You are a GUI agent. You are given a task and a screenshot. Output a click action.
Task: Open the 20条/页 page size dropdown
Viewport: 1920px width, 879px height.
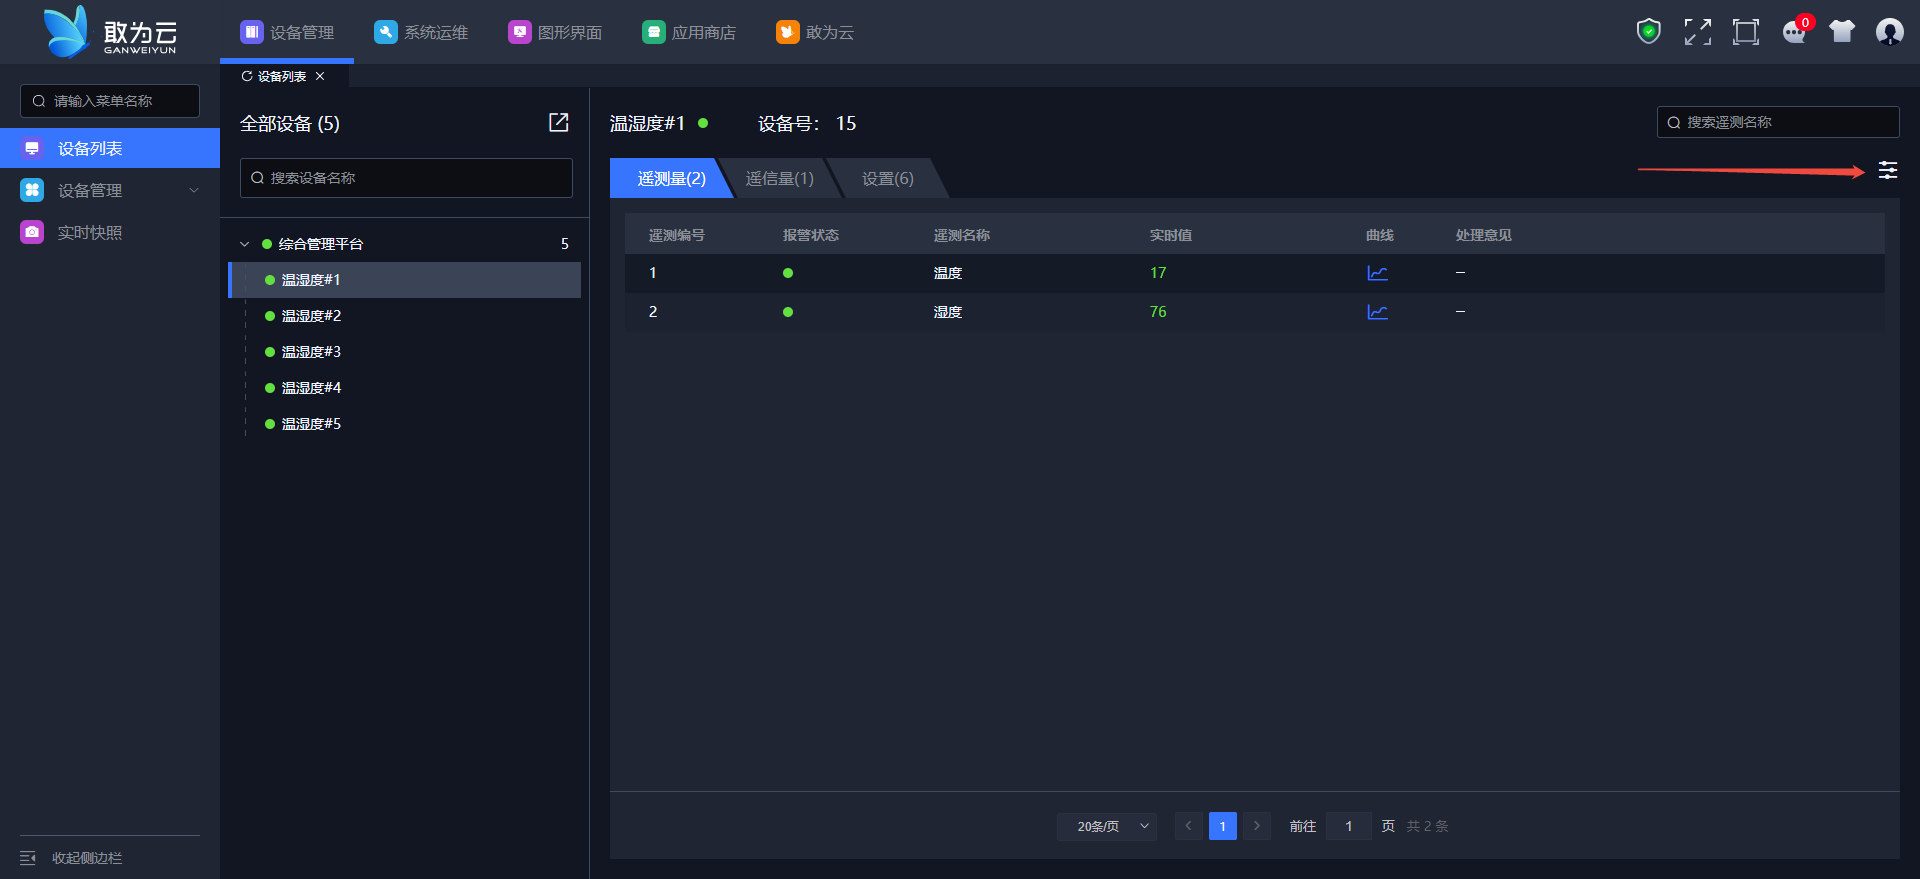point(1107,826)
